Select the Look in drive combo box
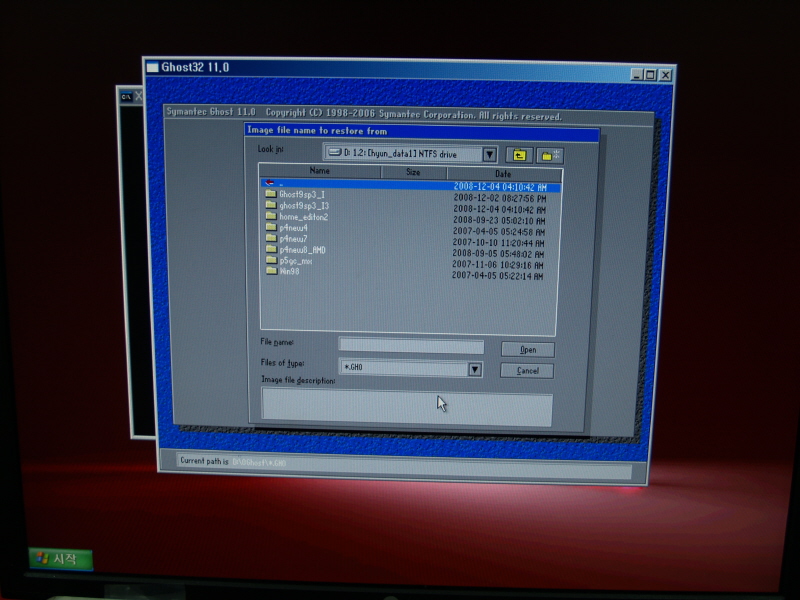The image size is (800, 600). pos(410,154)
